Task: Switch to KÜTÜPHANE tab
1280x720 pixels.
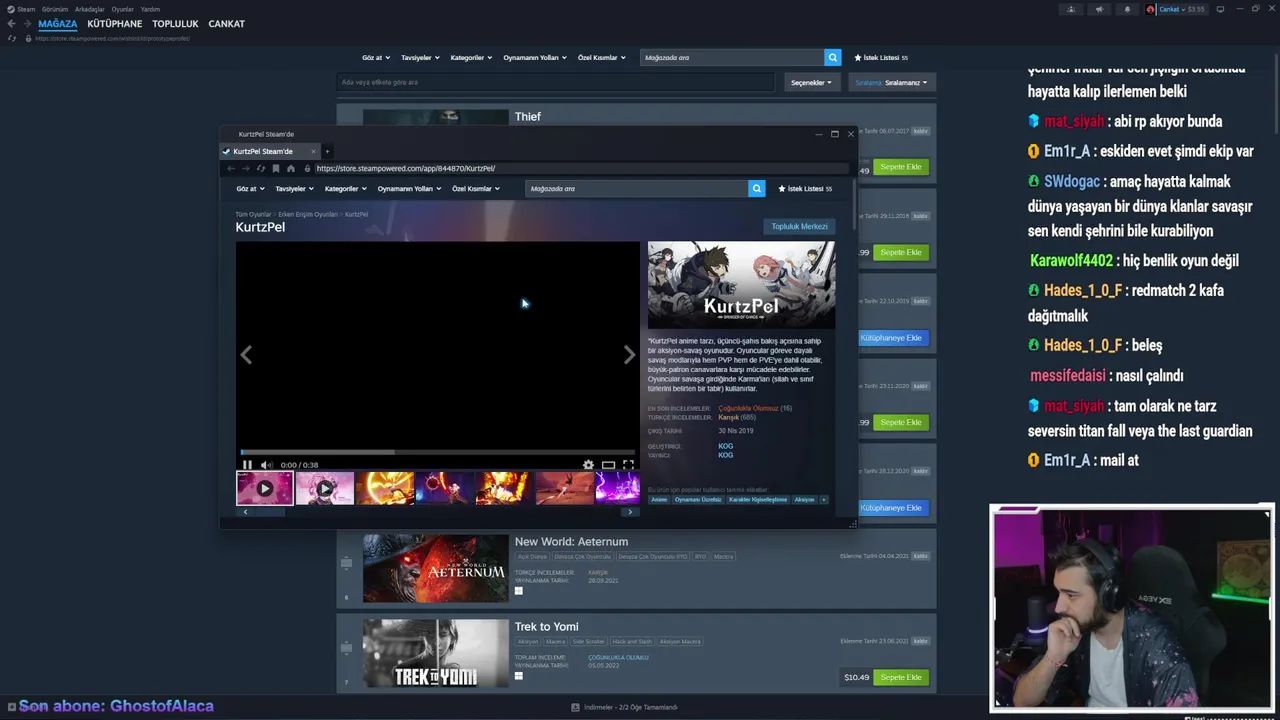Action: [x=115, y=23]
